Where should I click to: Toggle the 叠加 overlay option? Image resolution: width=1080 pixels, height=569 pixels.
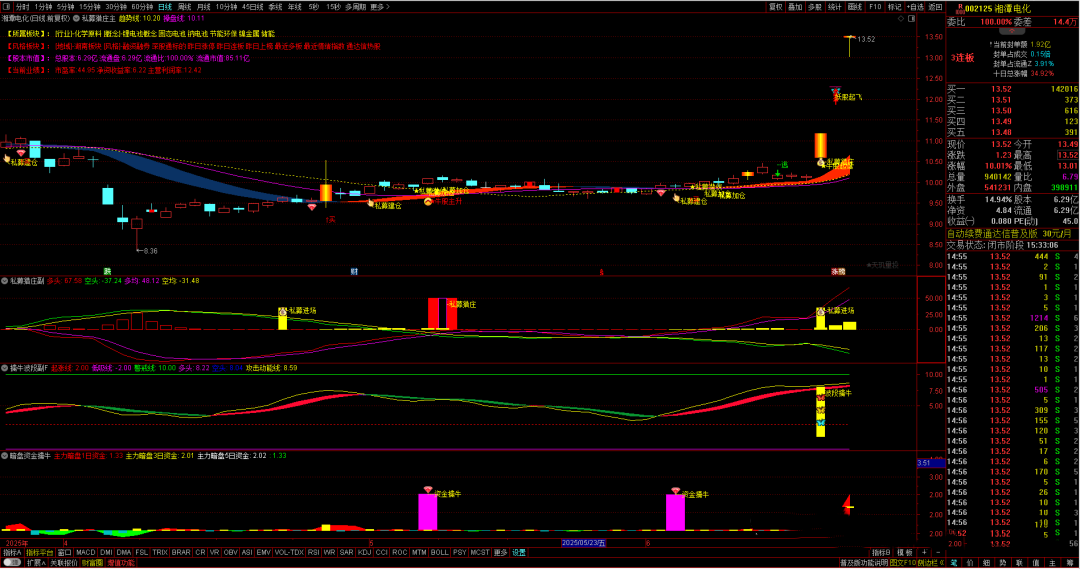(x=795, y=6)
